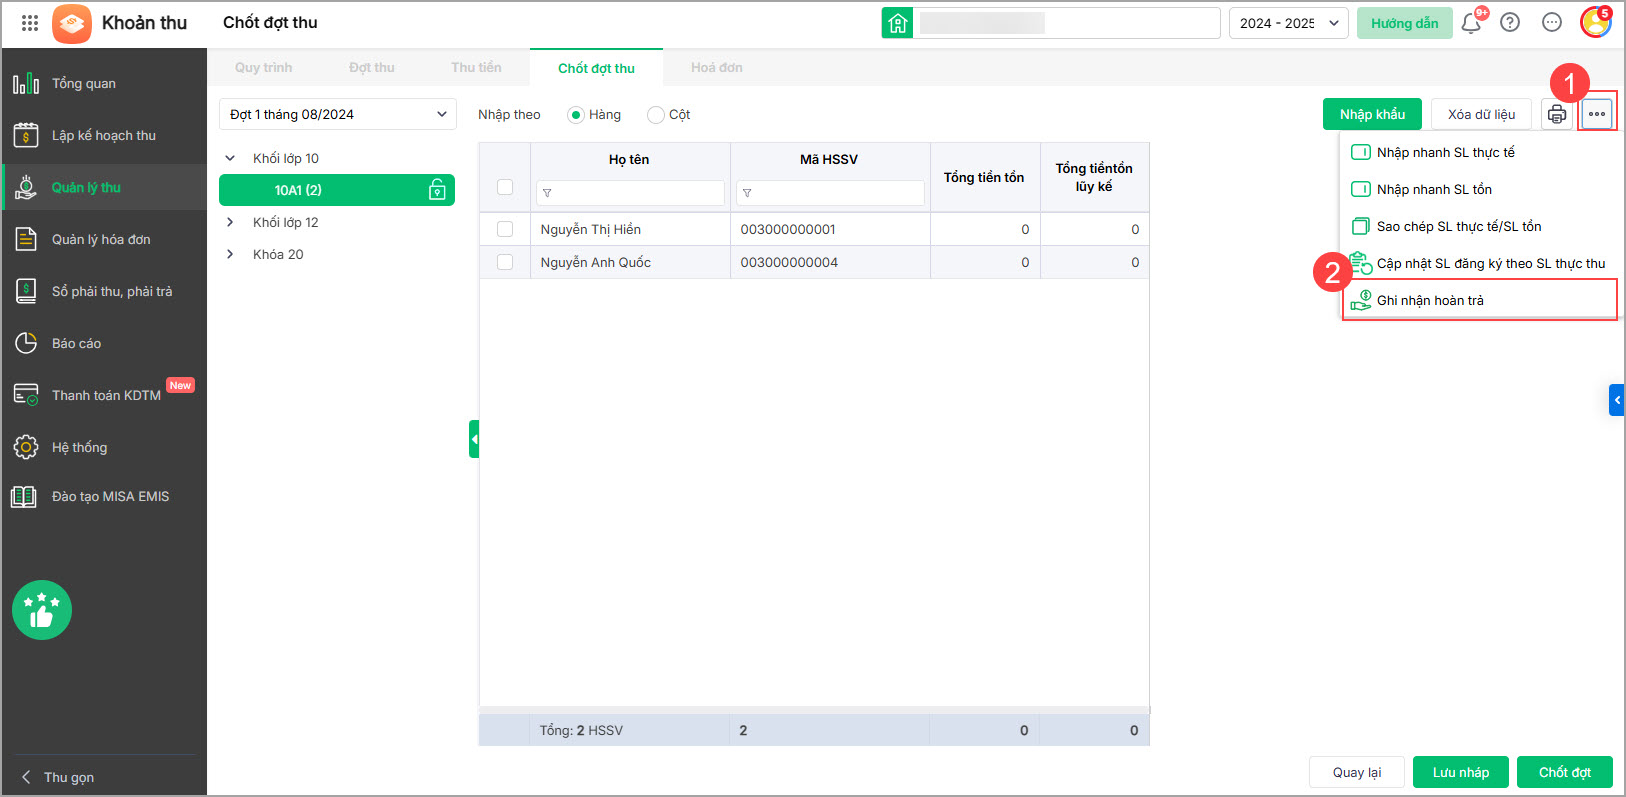Viewport: 1626px width, 797px height.
Task: Click the green panel collapse handle
Action: pyautogui.click(x=474, y=439)
